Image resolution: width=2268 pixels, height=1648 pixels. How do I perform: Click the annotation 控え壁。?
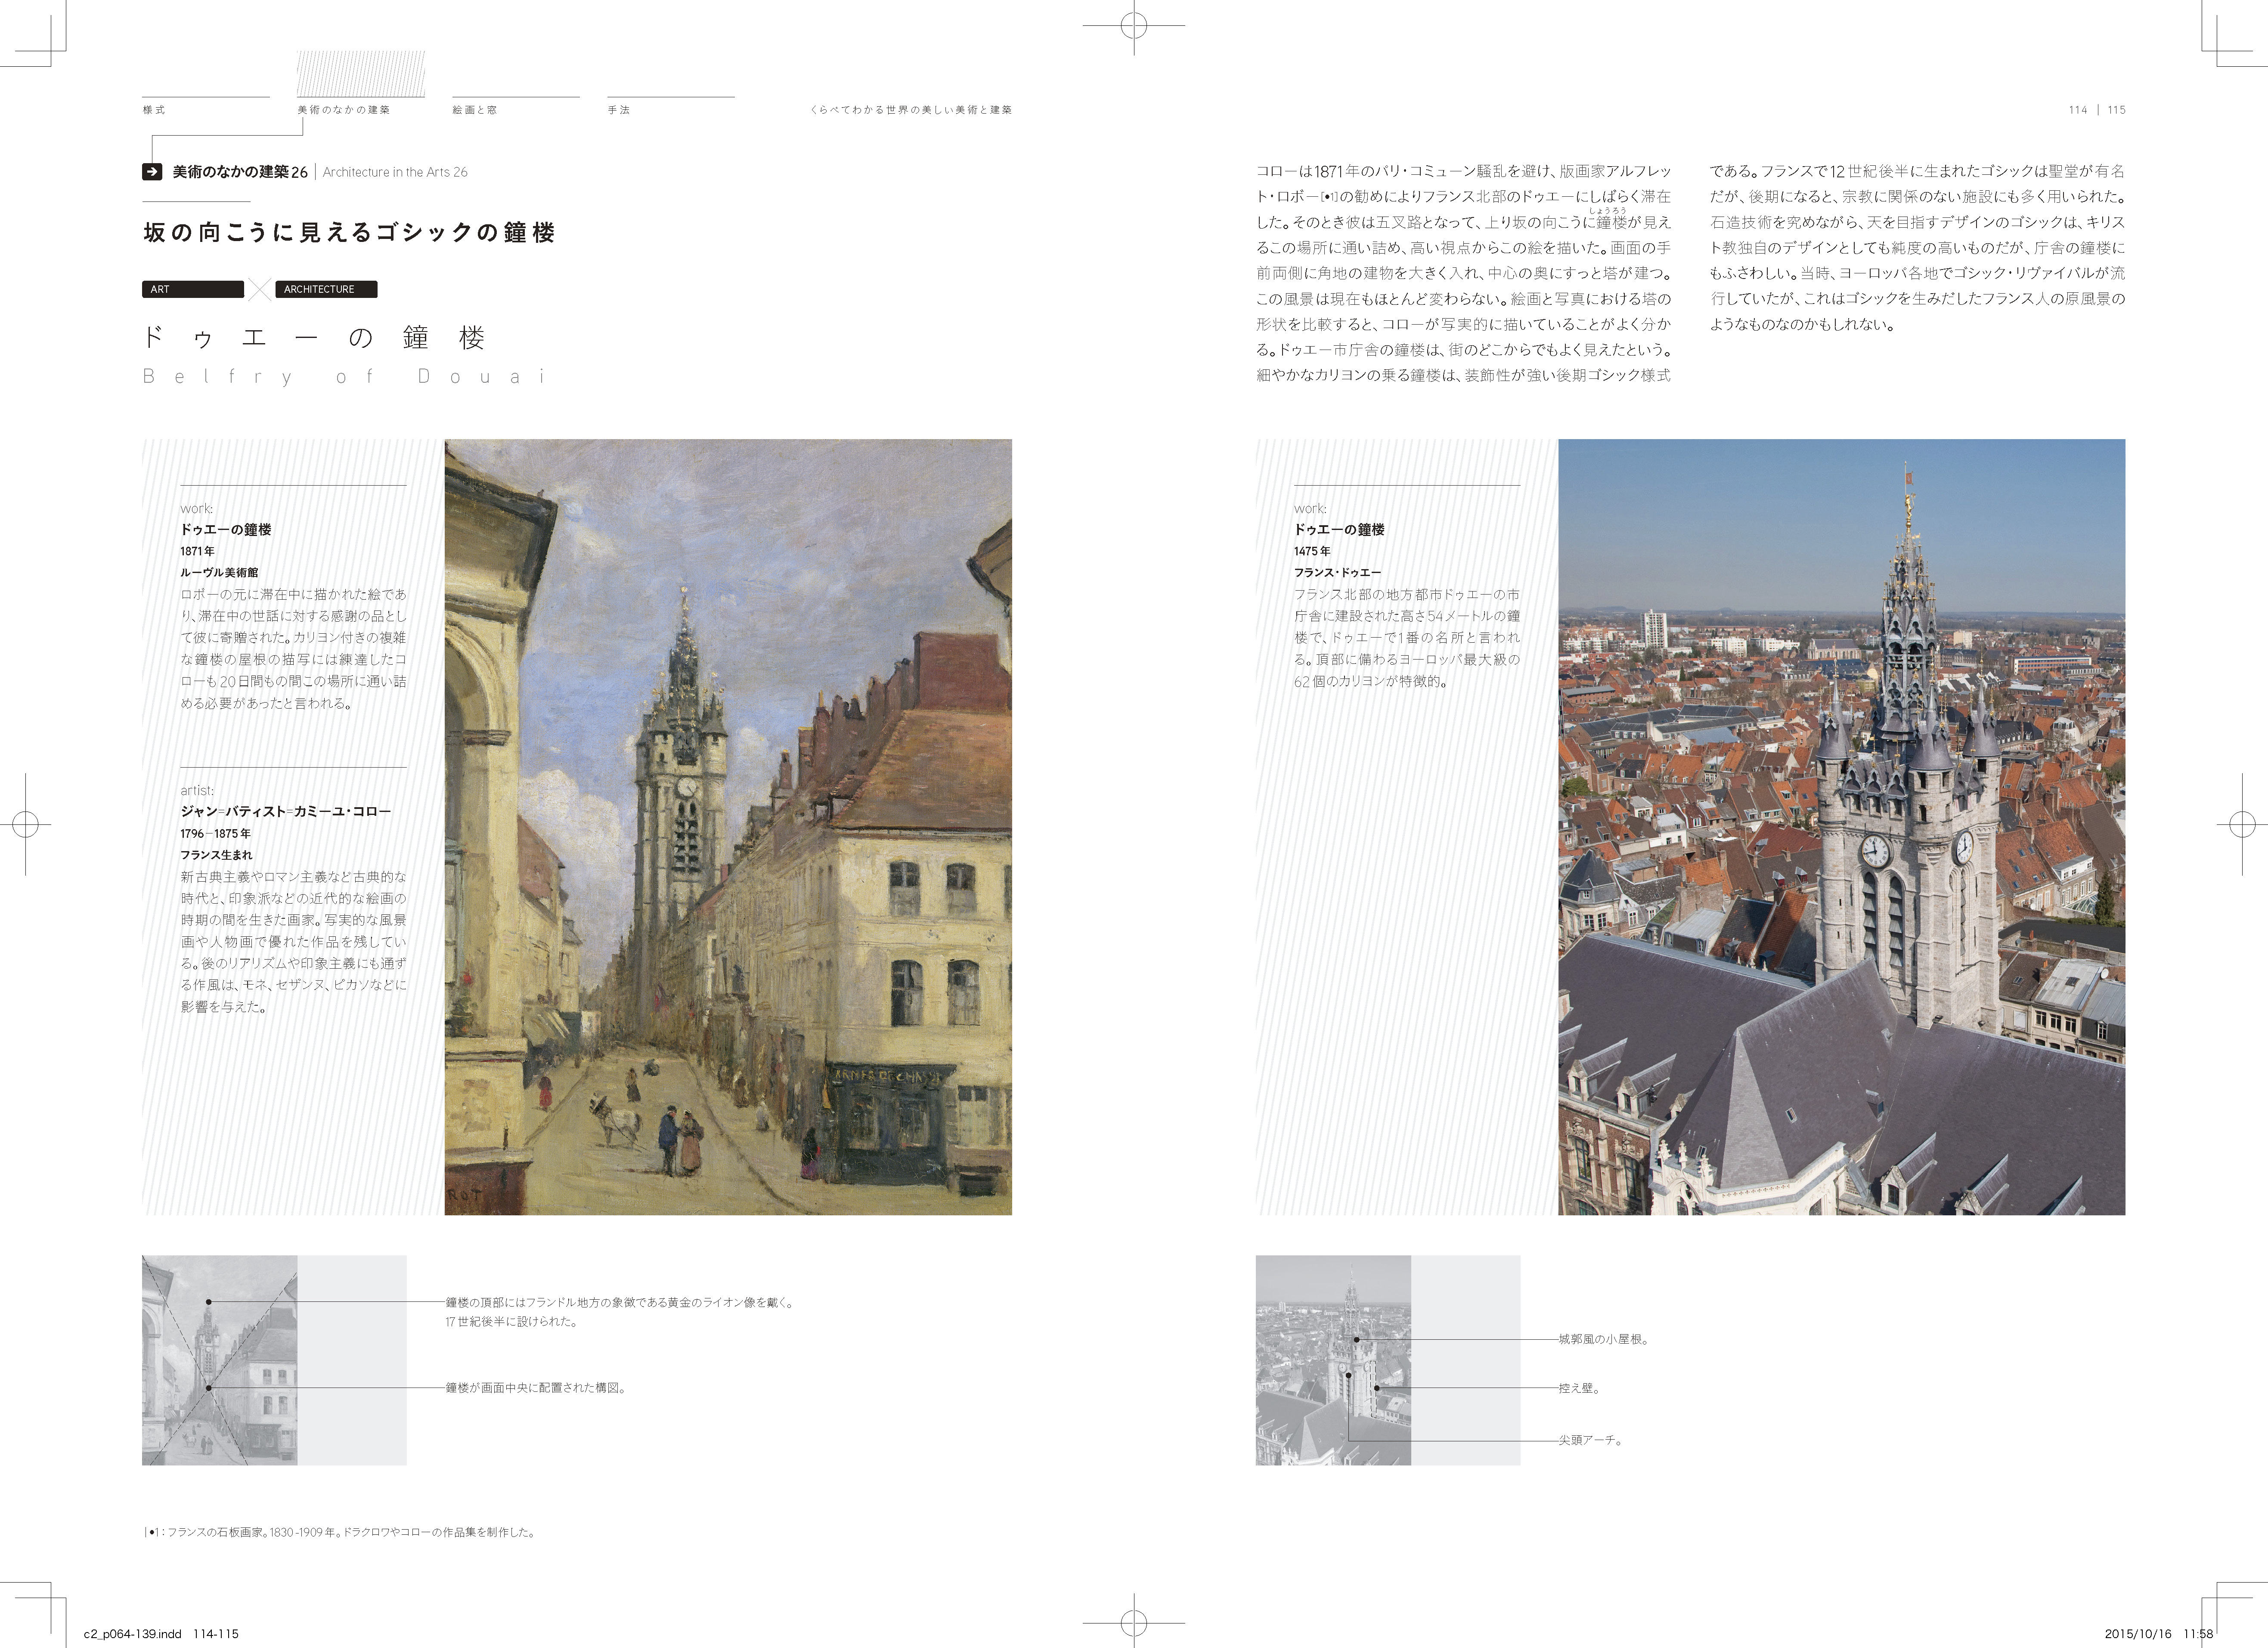click(x=1579, y=1388)
